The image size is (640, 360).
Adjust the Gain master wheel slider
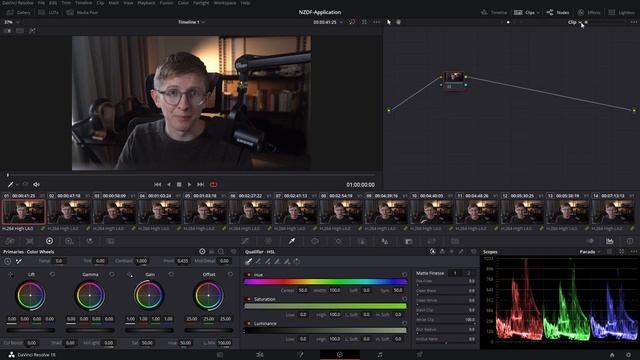click(x=149, y=330)
